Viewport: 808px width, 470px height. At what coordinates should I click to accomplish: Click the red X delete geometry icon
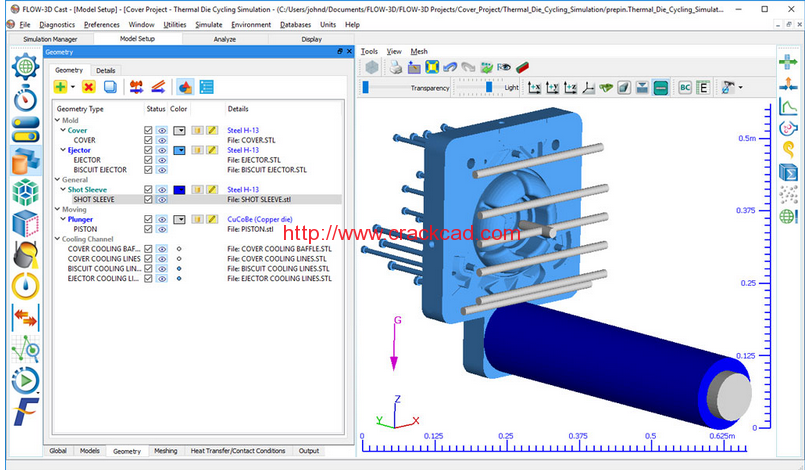[x=89, y=87]
